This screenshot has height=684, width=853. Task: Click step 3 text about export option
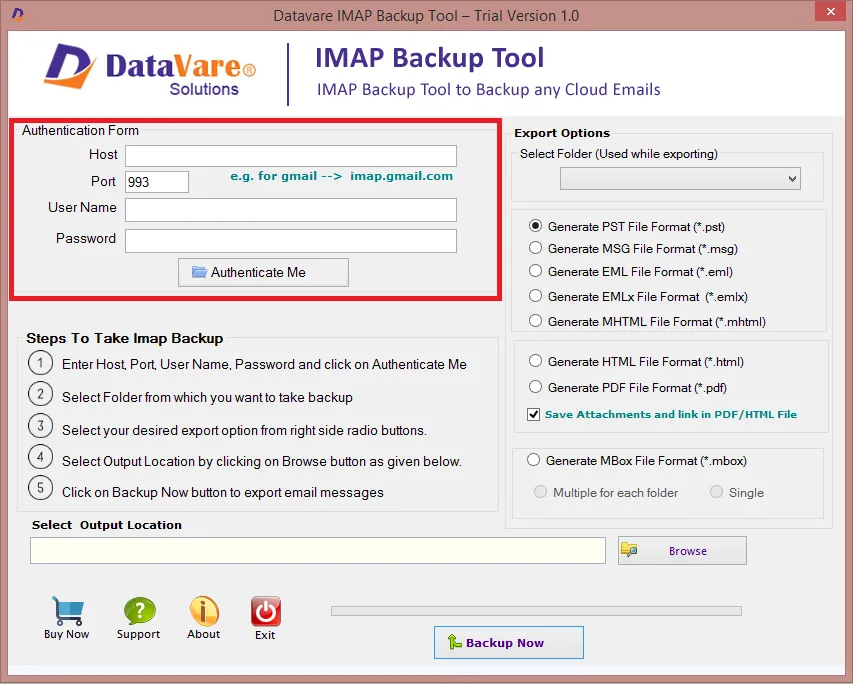tap(244, 430)
